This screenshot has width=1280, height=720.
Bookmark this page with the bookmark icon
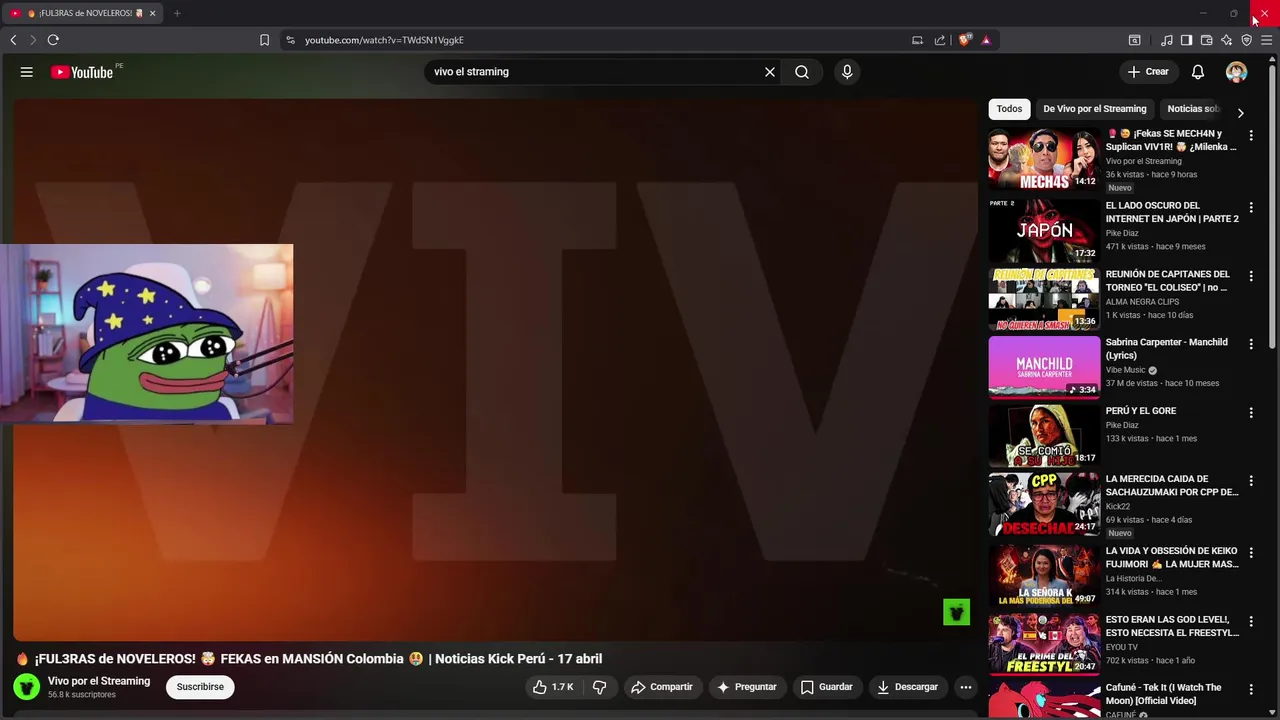click(x=264, y=40)
